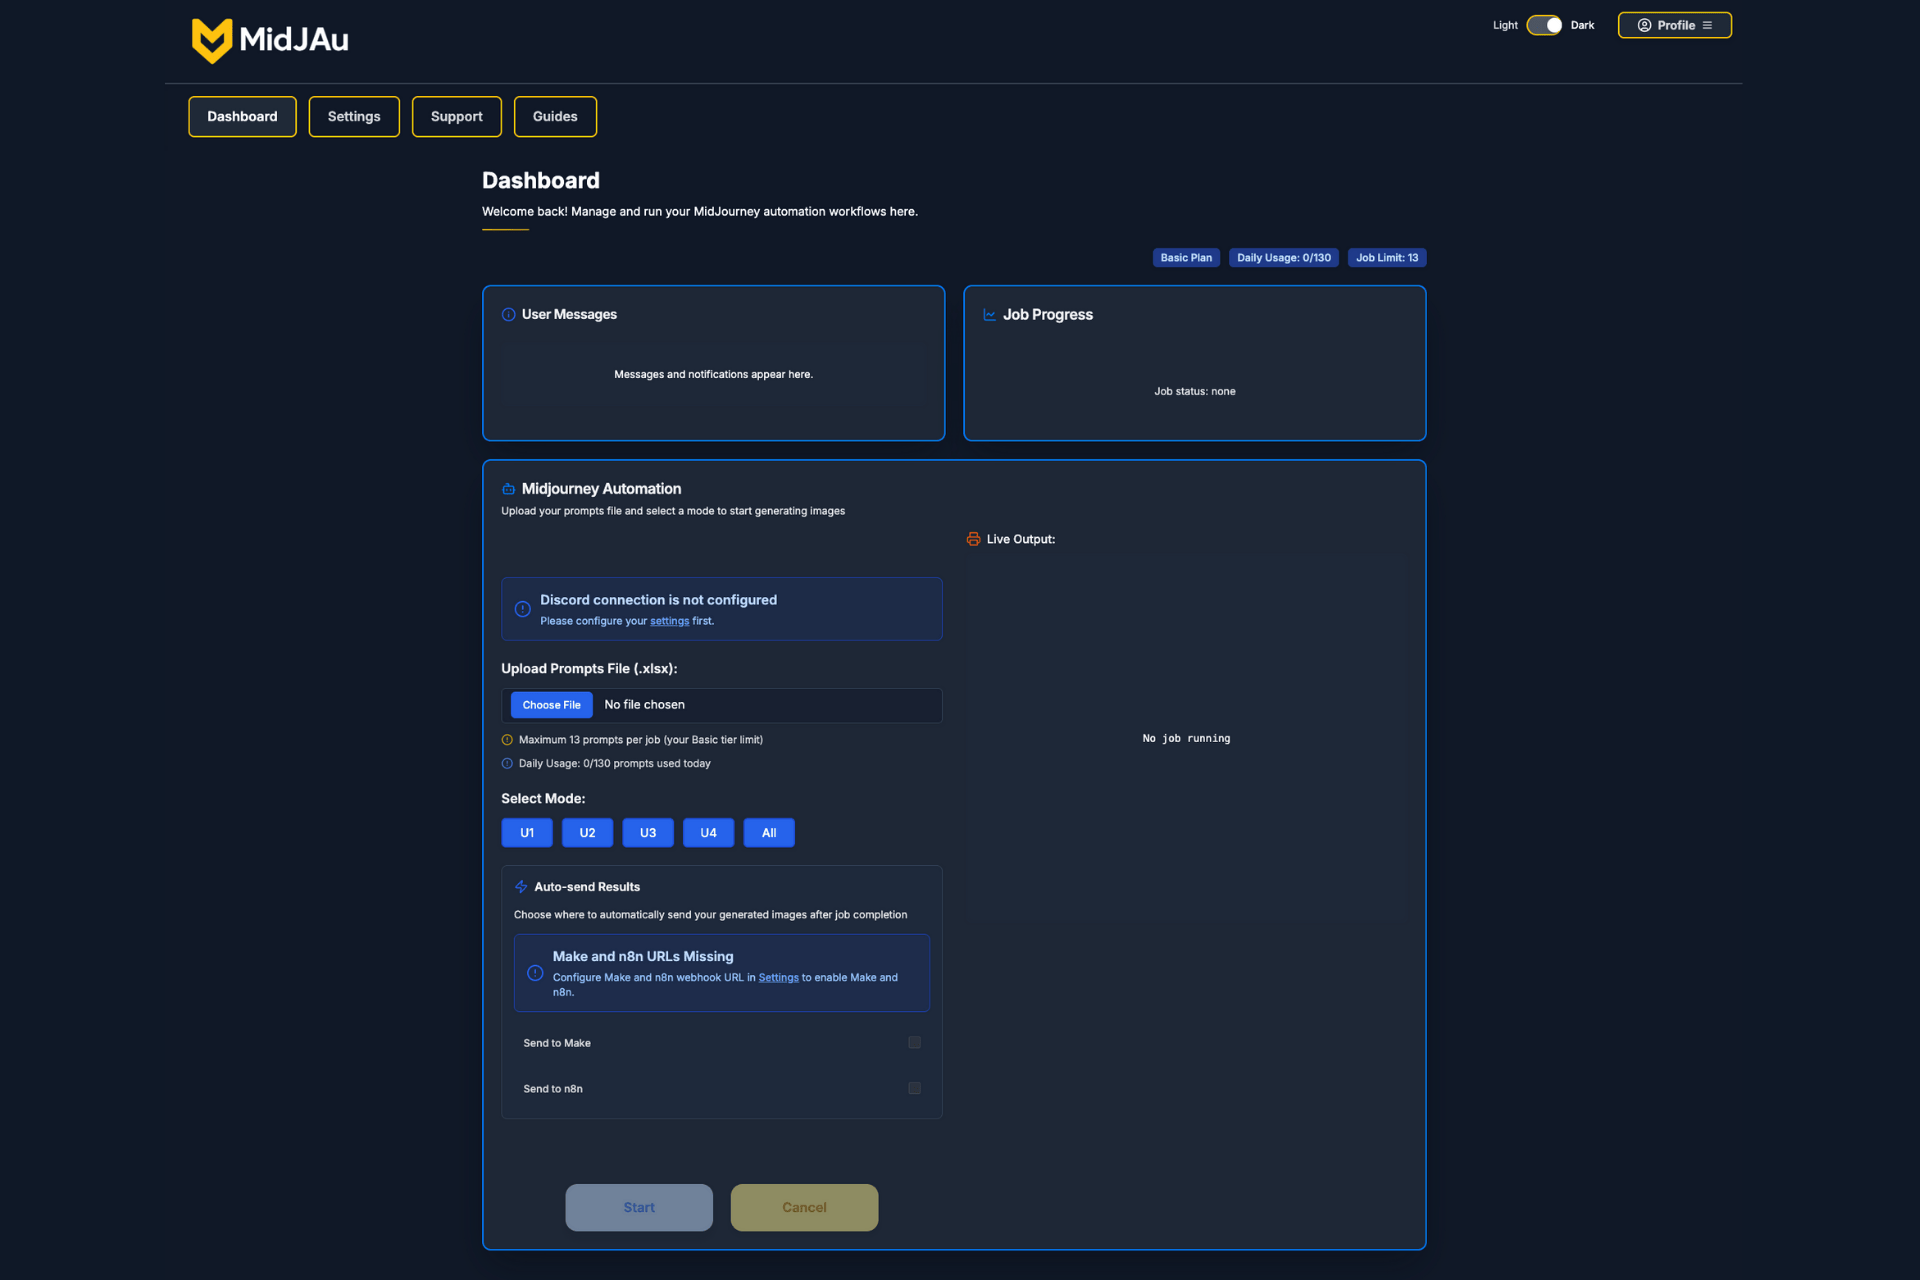Click the info icon next to Daily Usage prompts note

click(506, 763)
